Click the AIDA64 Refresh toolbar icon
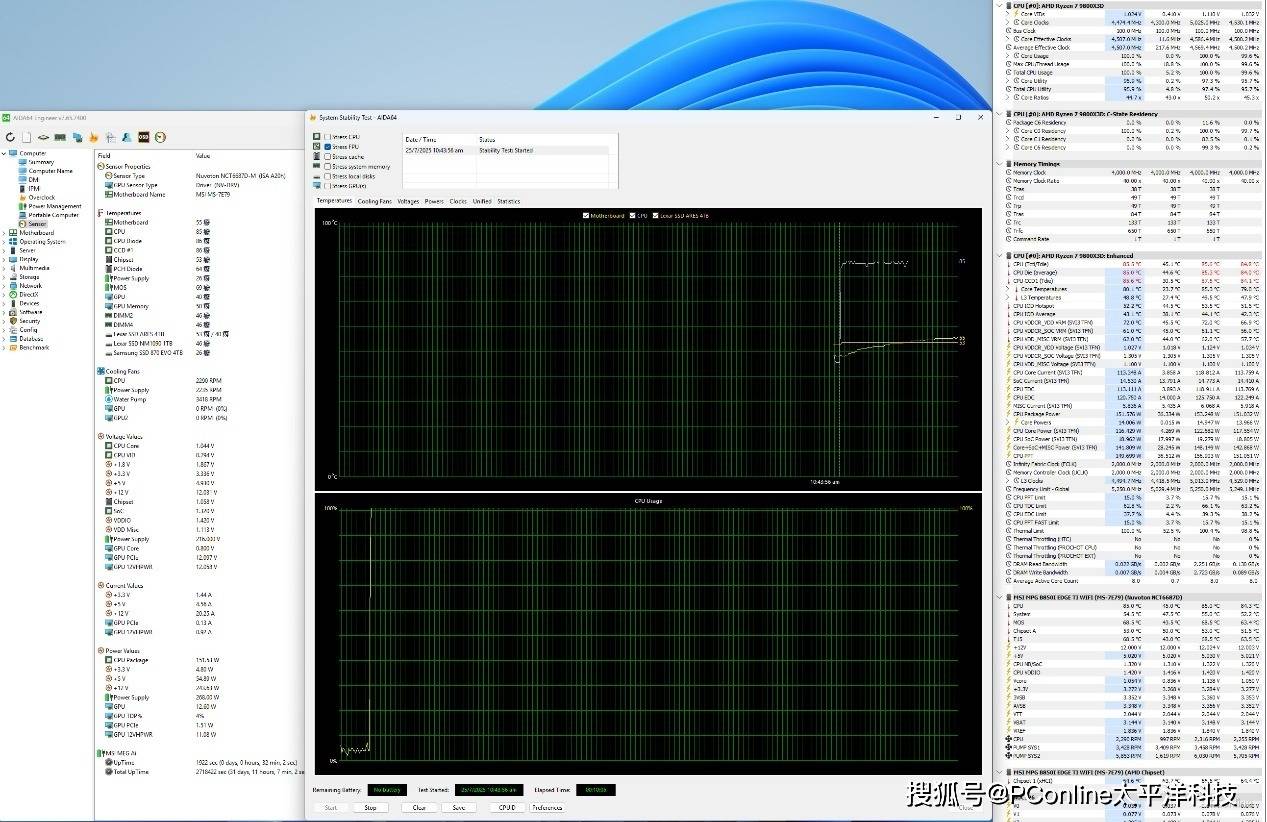 (x=10, y=137)
